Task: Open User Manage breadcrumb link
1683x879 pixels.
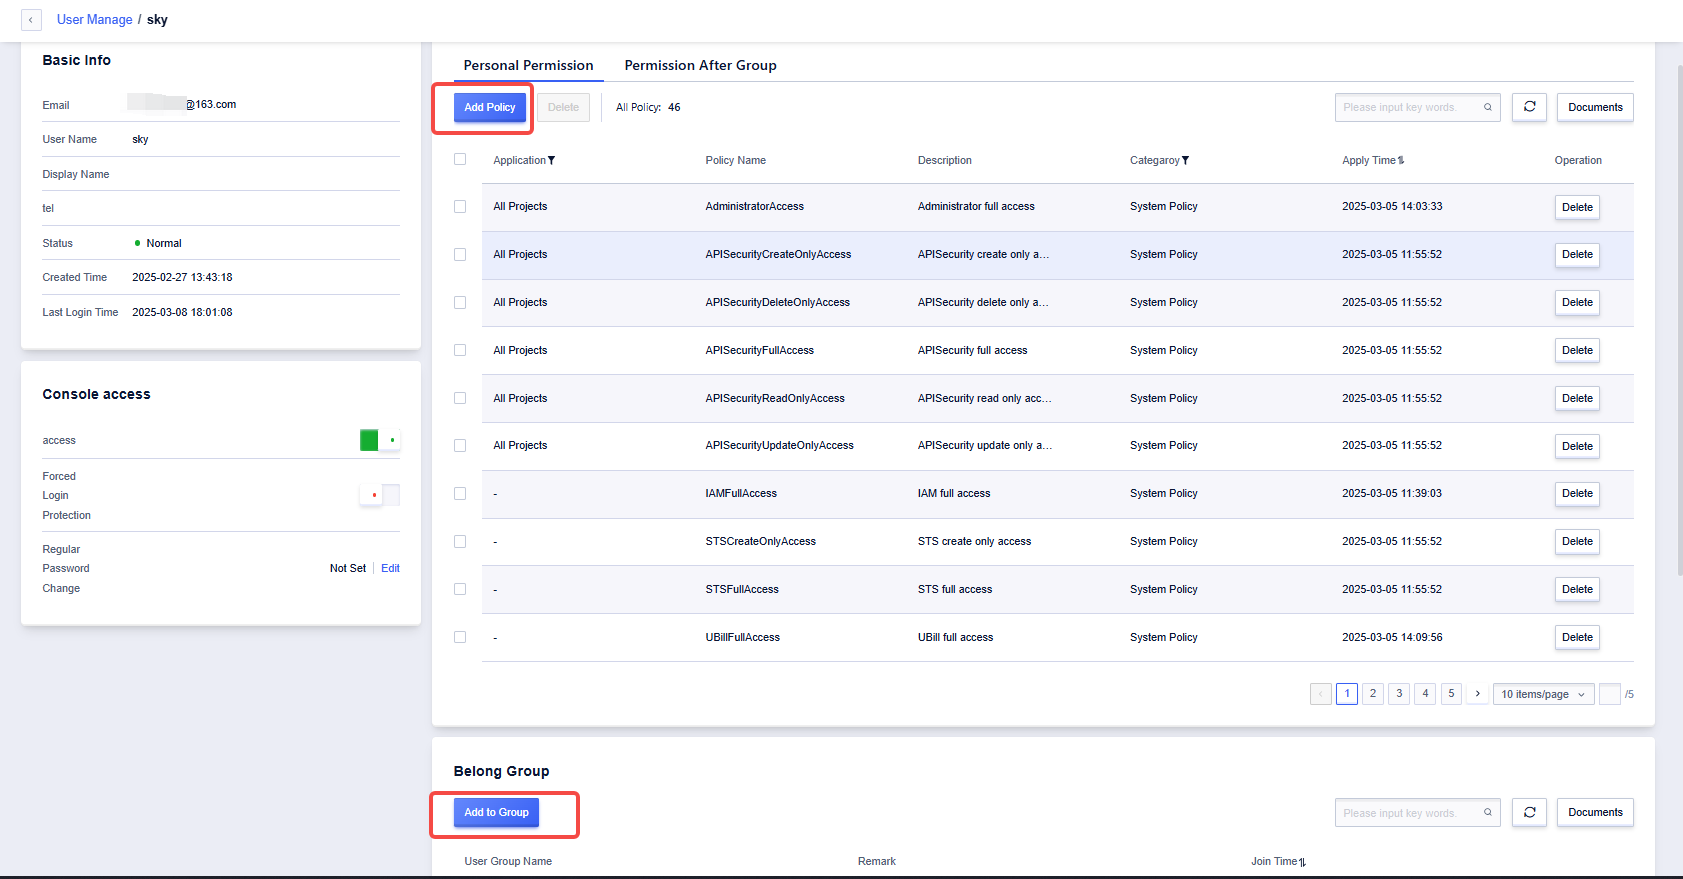Action: point(94,19)
